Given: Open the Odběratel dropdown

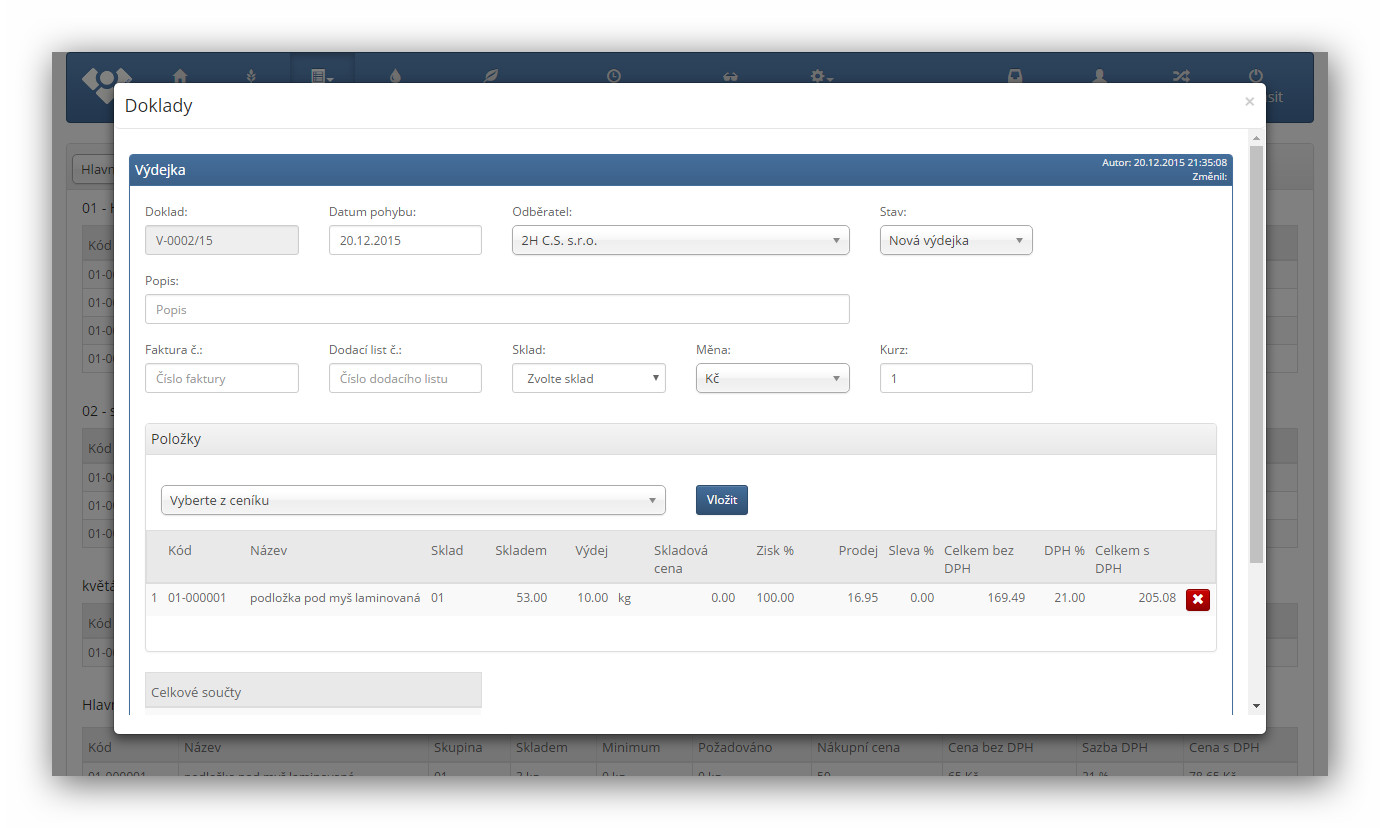Looking at the screenshot, I should point(680,240).
